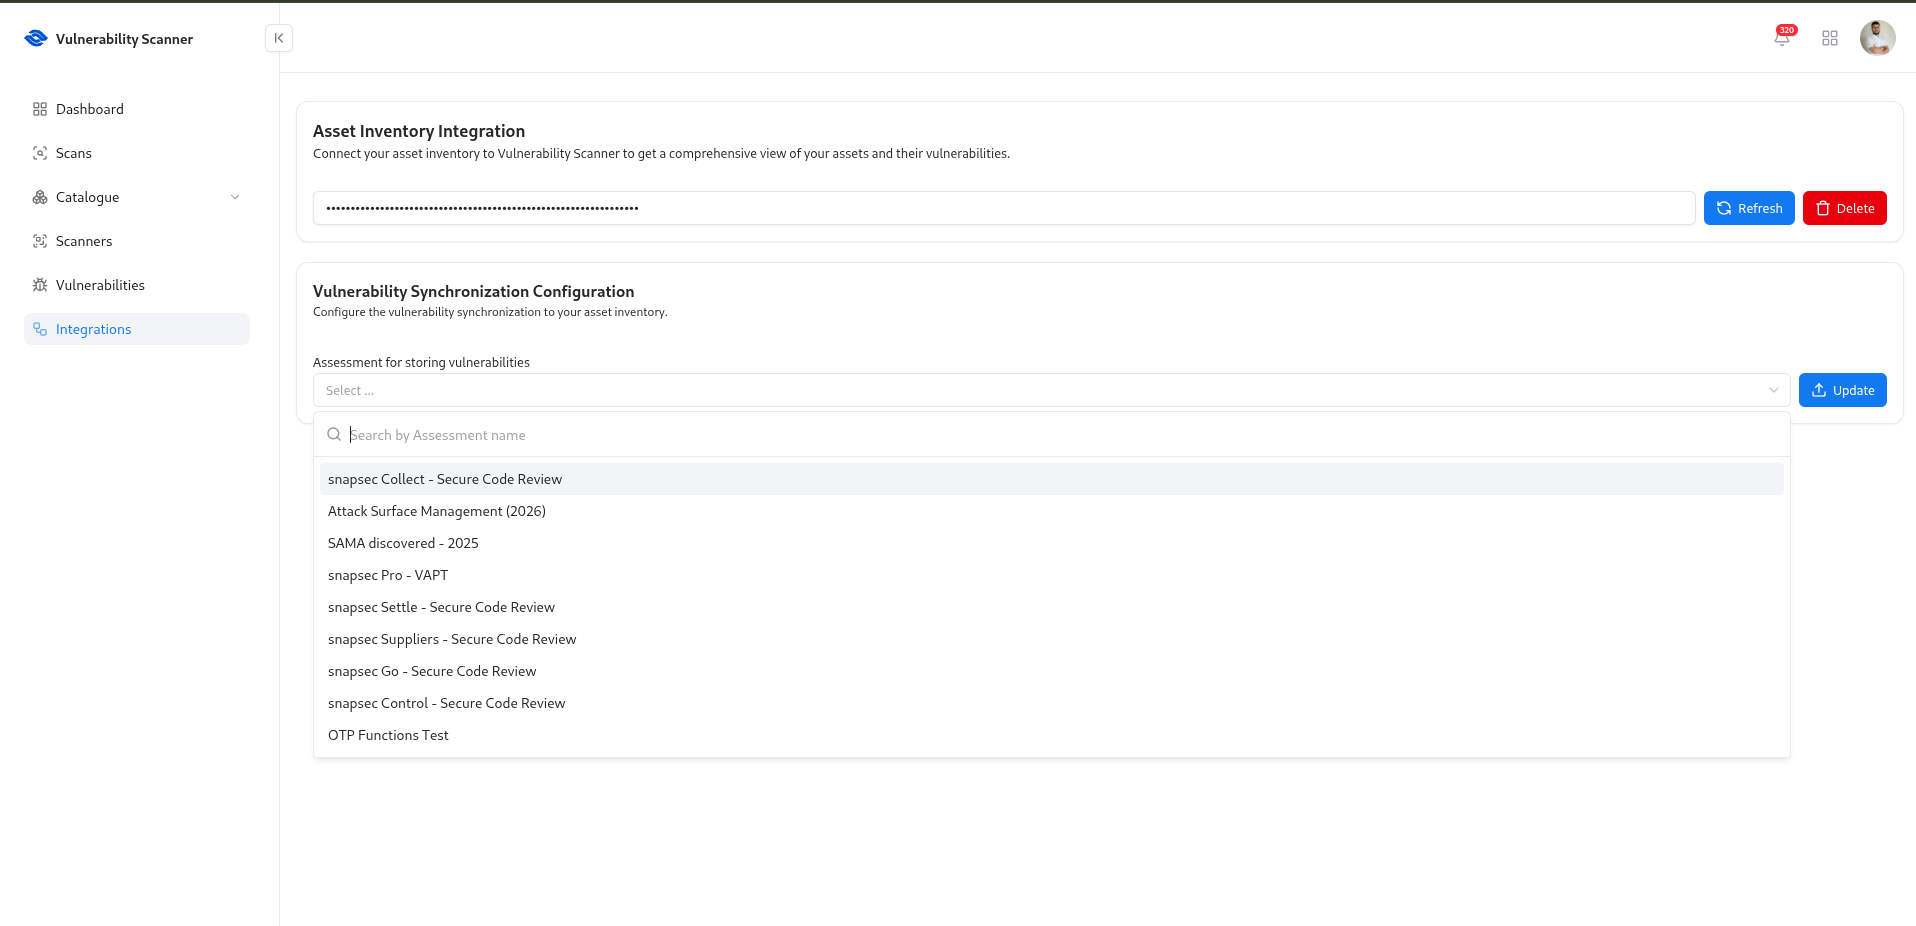Screen dimensions: 1916x926
Task: Select OTP Functions Test option
Action: tap(1051, 735)
